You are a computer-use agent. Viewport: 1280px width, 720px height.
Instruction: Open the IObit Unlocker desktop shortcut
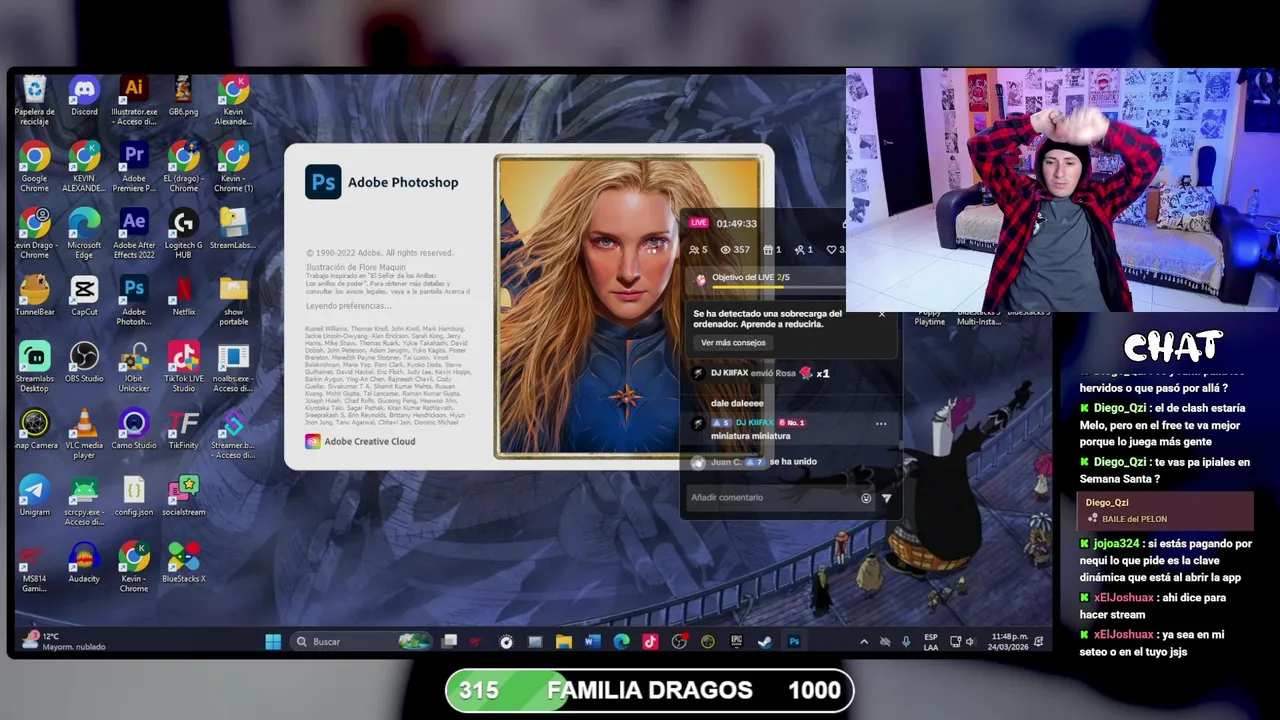point(134,367)
